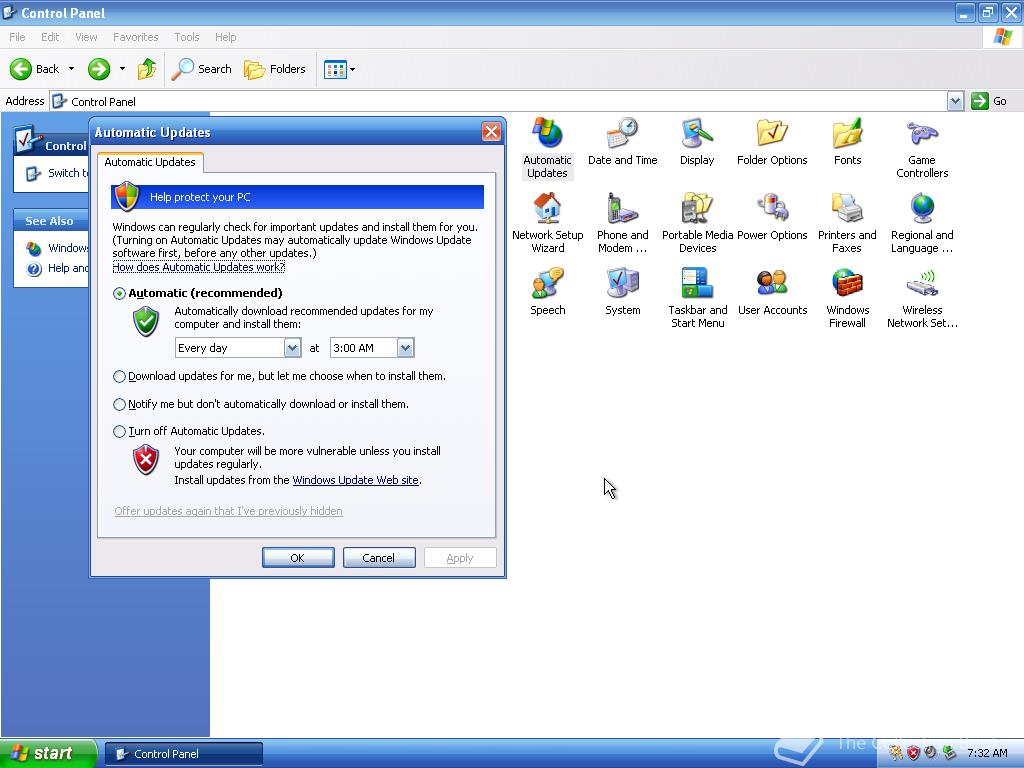
Task: Open the Automatic Updates control panel icon
Action: point(547,148)
